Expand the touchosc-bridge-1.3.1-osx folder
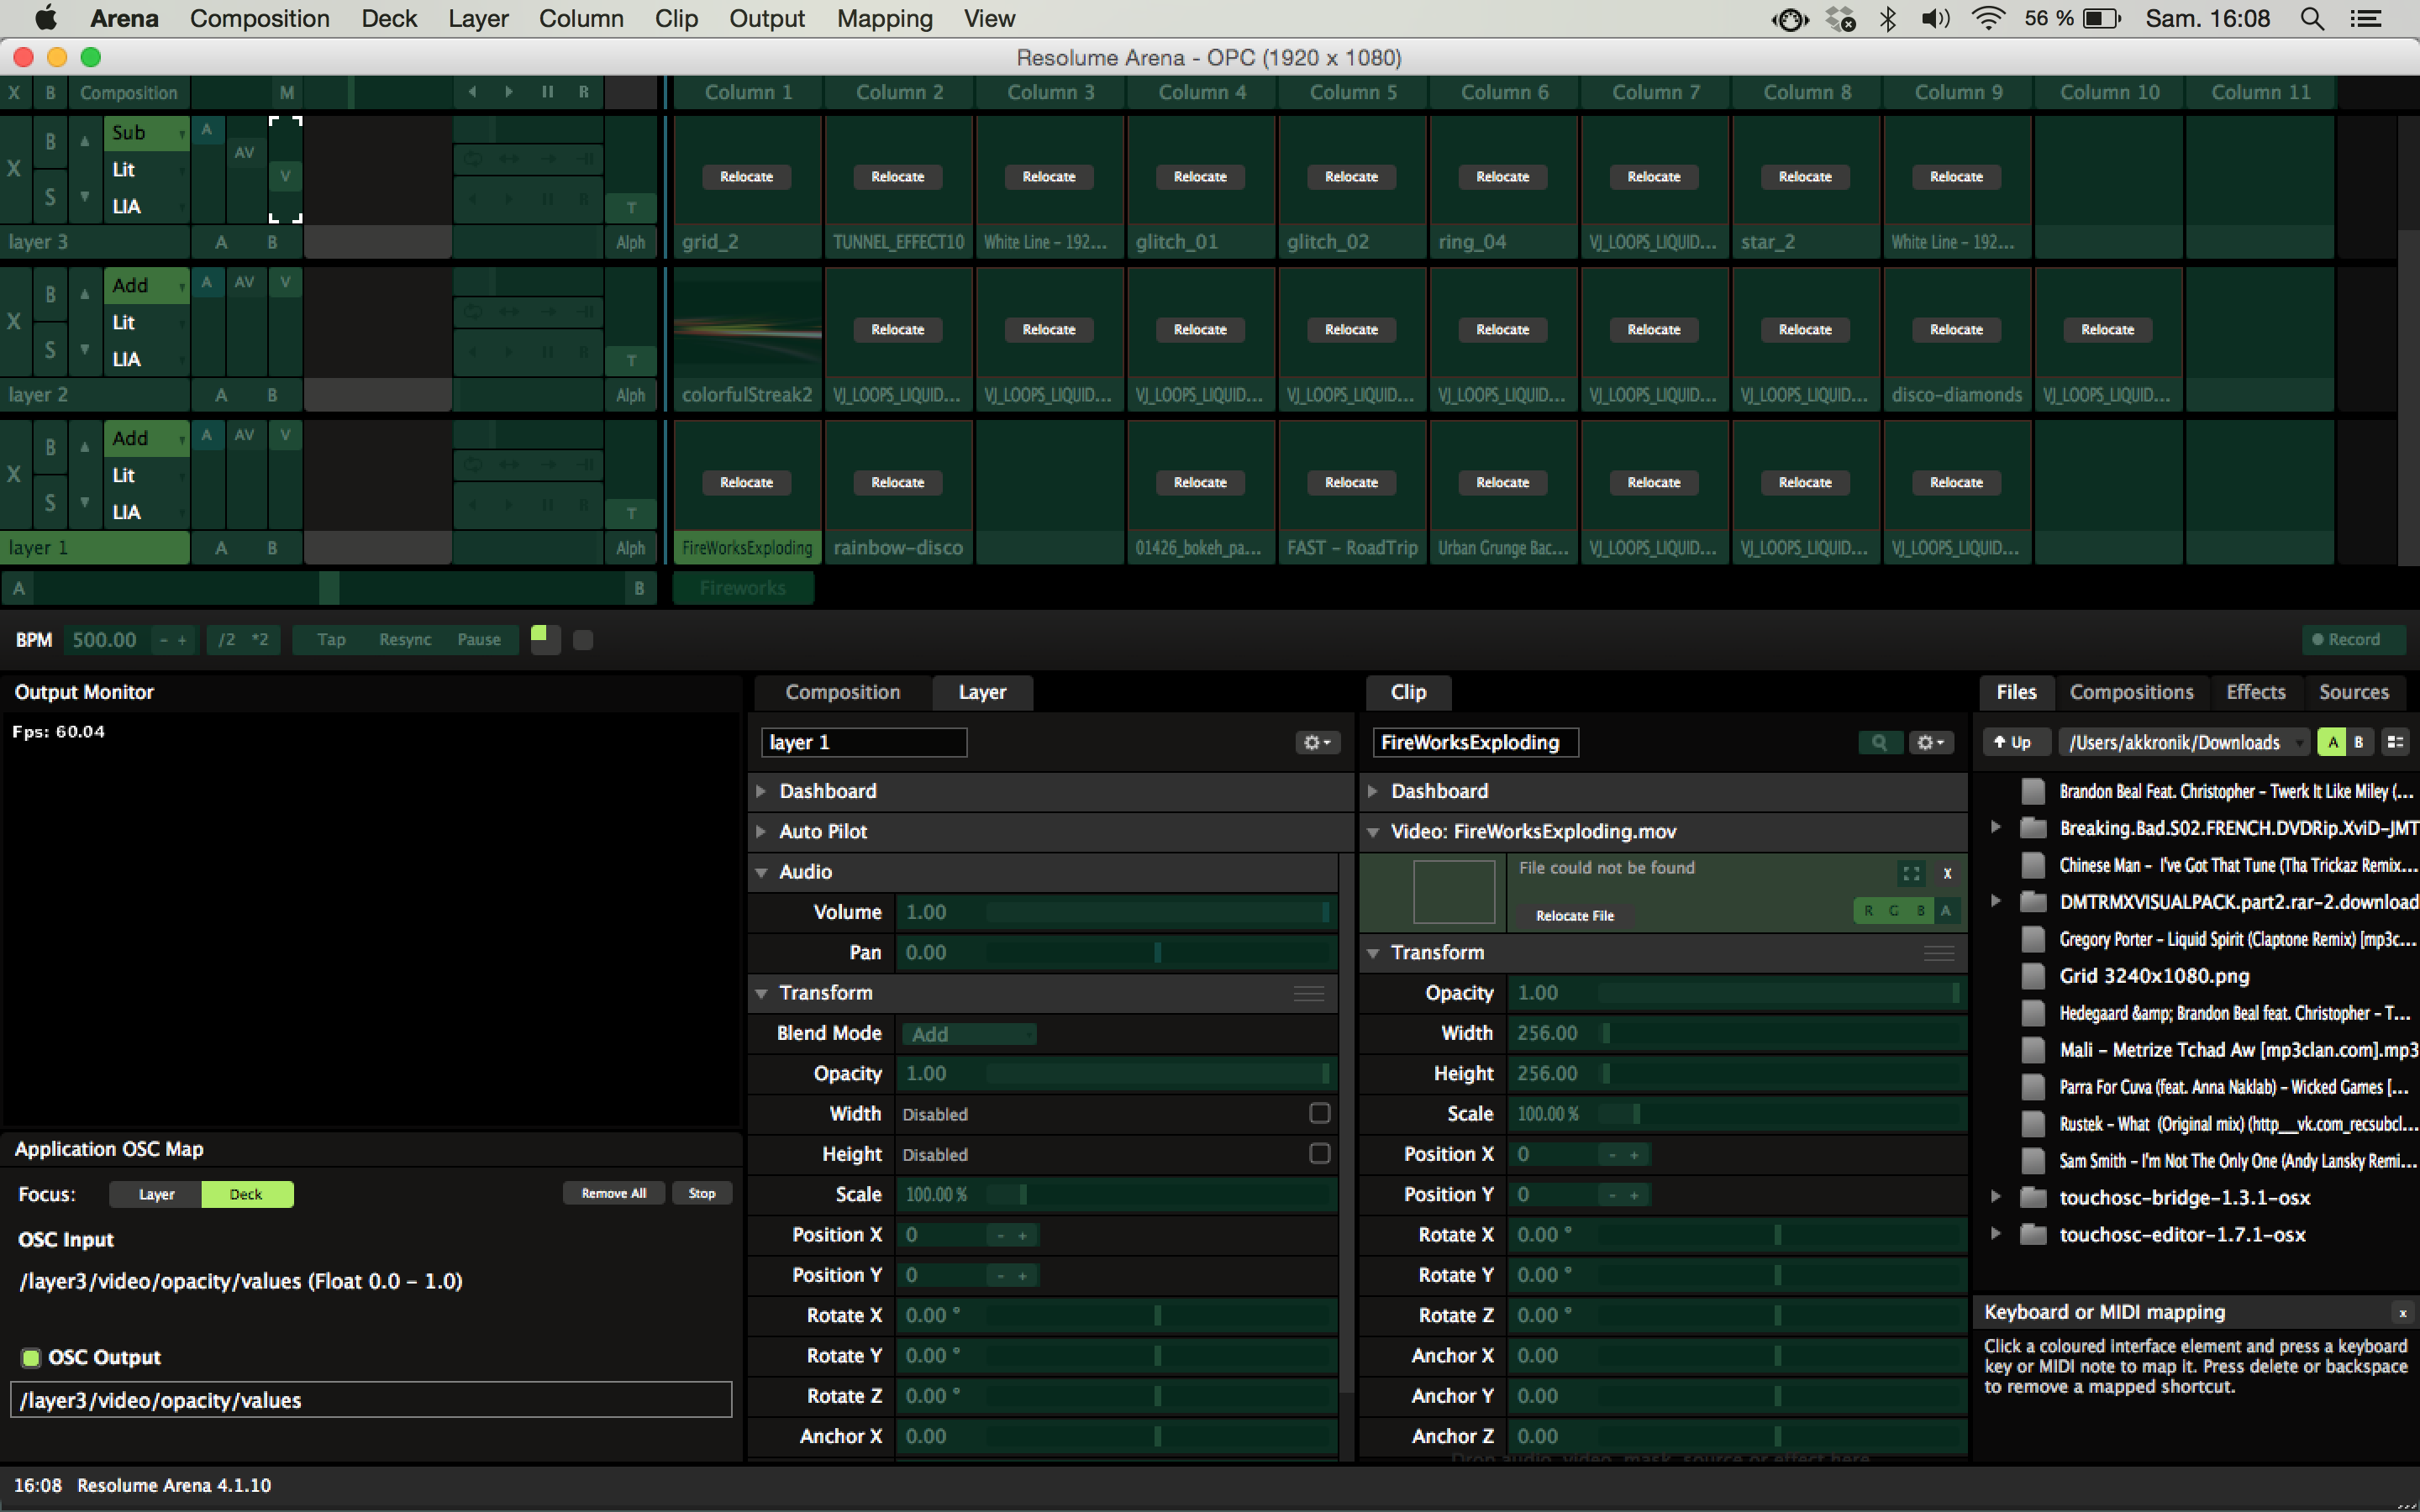This screenshot has height=1512, width=2420. pyautogui.click(x=1996, y=1197)
